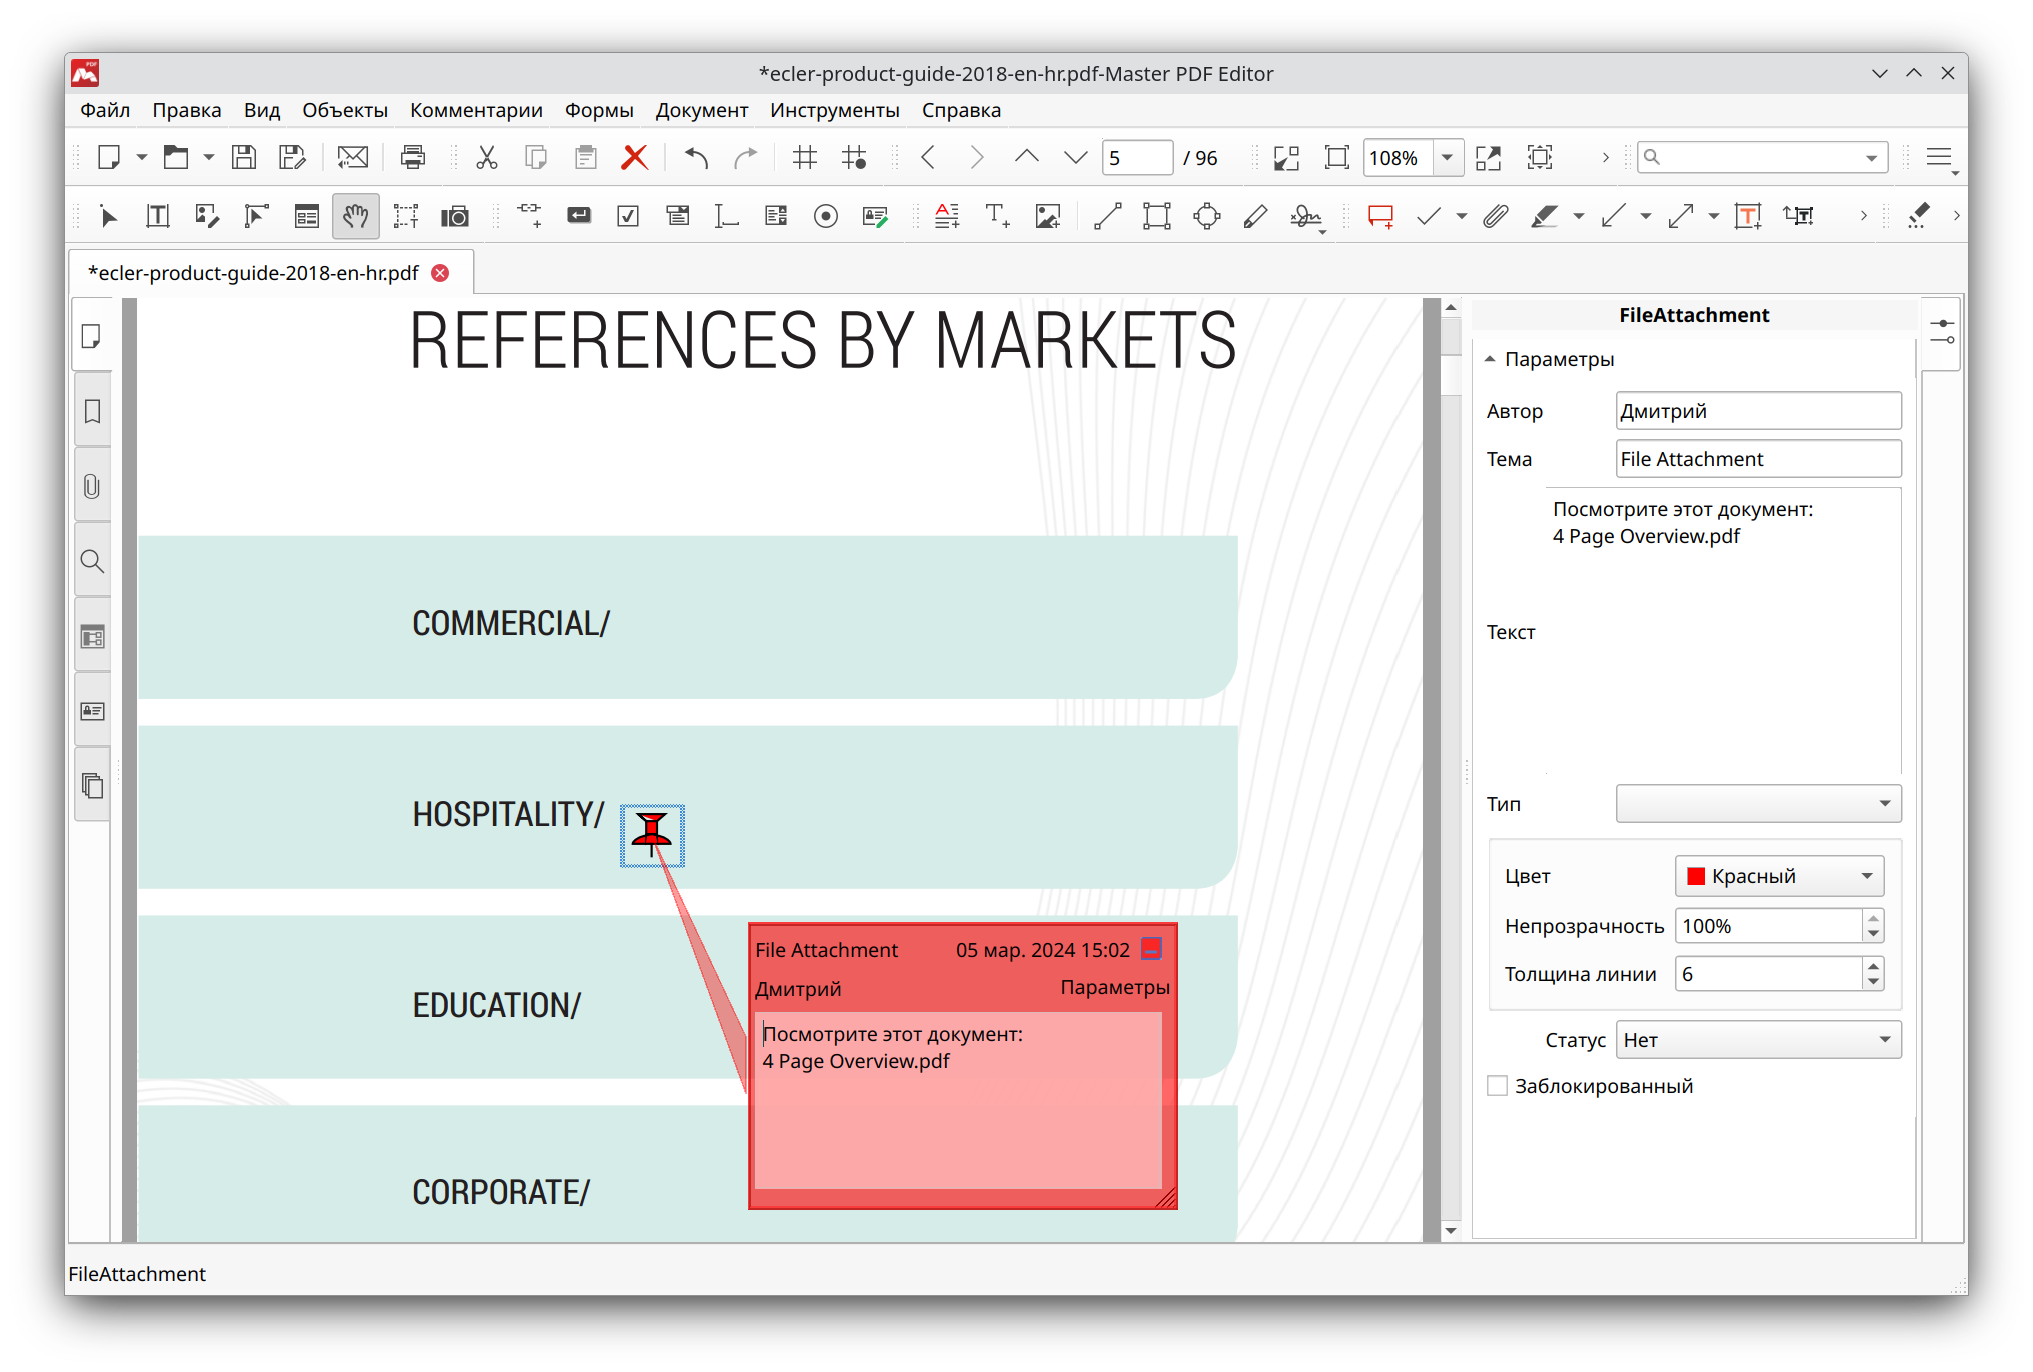Collapse the Параметры section
The width and height of the screenshot is (2033, 1372).
[1490, 359]
